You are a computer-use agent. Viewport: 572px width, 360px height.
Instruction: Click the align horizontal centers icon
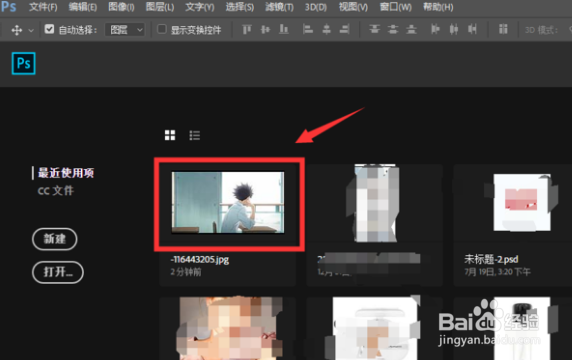[326, 29]
